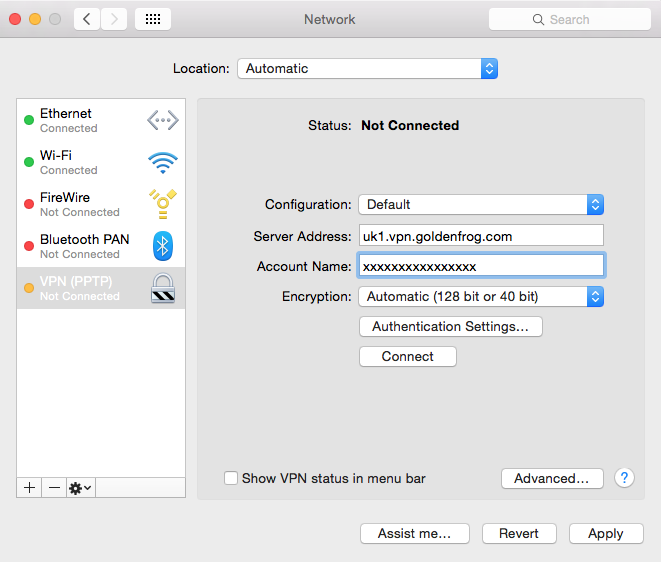The image size is (661, 562).
Task: Open the Encryption dropdown
Action: click(x=481, y=296)
